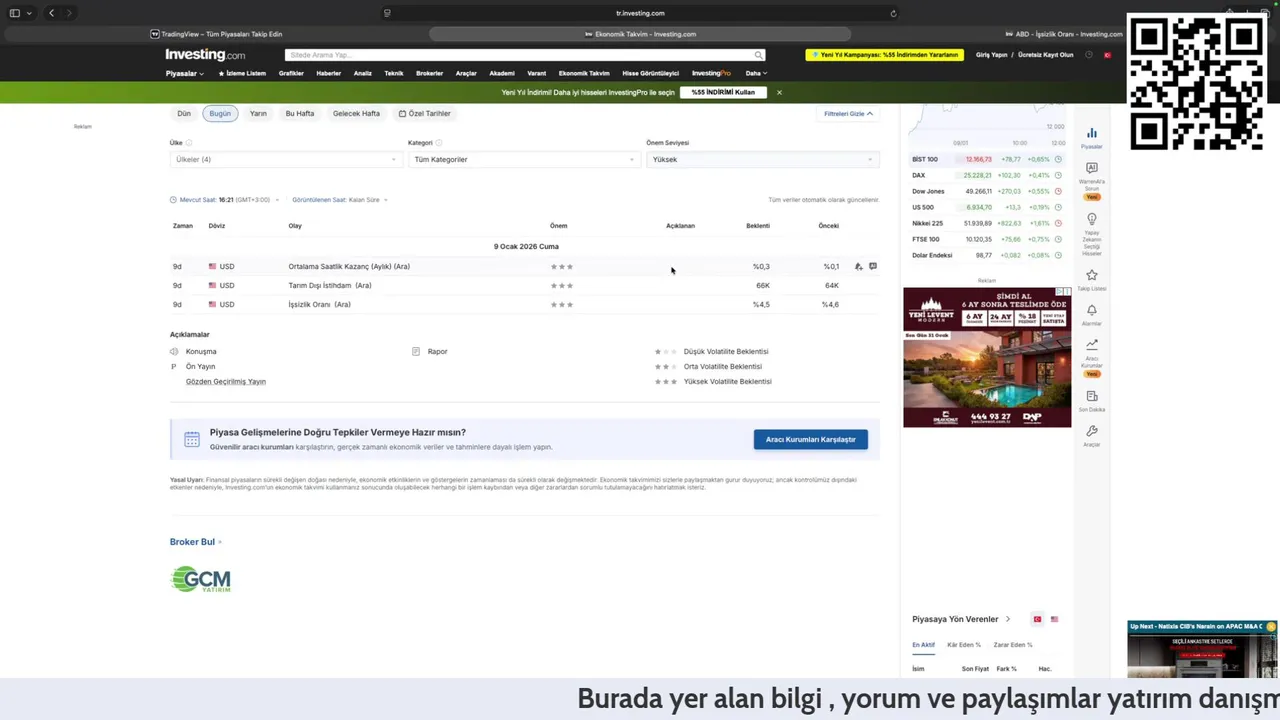Select Turkey flag in Piyasaya Yön Verenler
Image resolution: width=1280 pixels, height=720 pixels.
tap(1037, 619)
